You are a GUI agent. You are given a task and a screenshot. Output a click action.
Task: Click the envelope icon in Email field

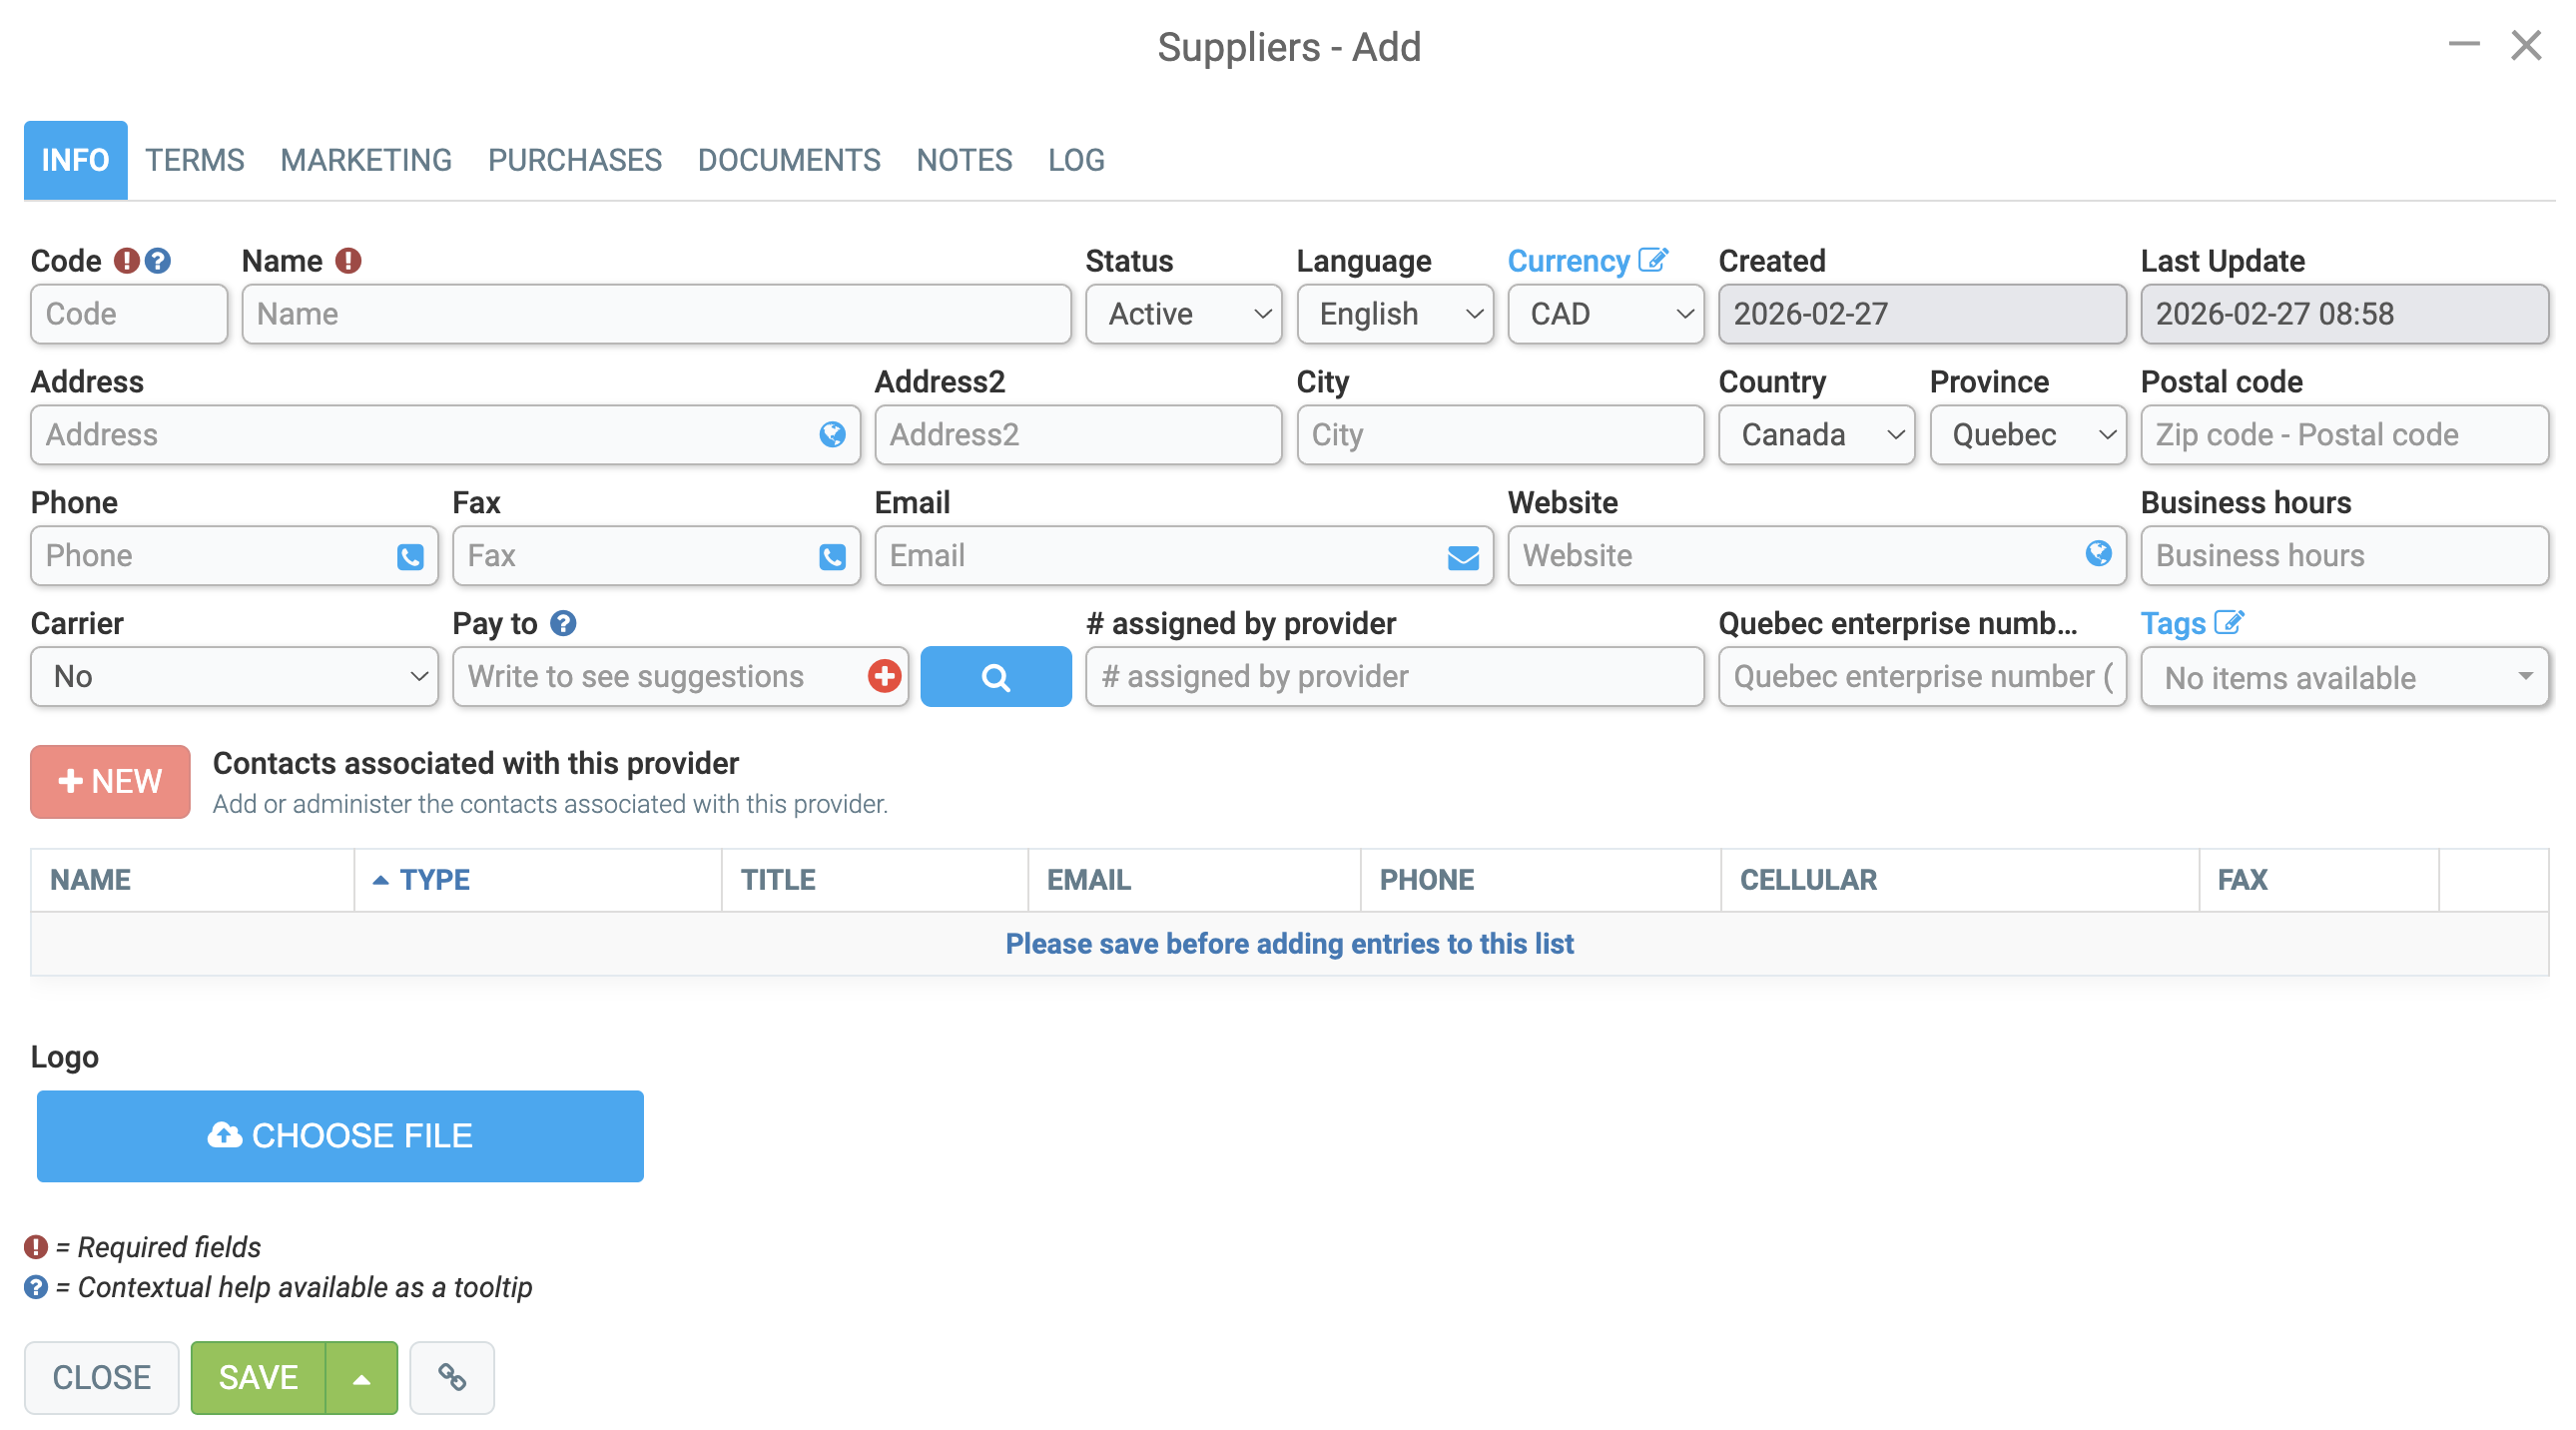click(1463, 557)
